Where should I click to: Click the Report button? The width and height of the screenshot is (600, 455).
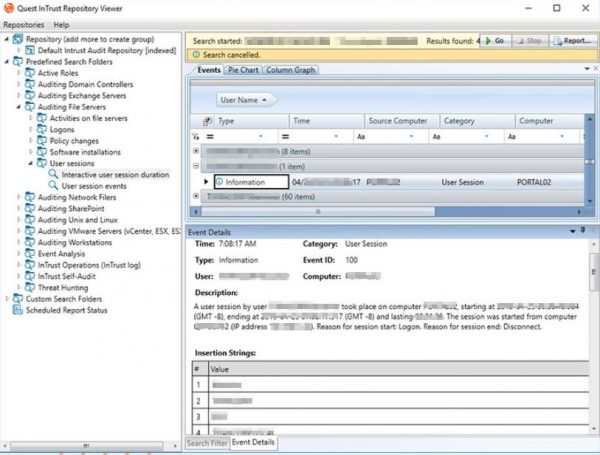(571, 41)
